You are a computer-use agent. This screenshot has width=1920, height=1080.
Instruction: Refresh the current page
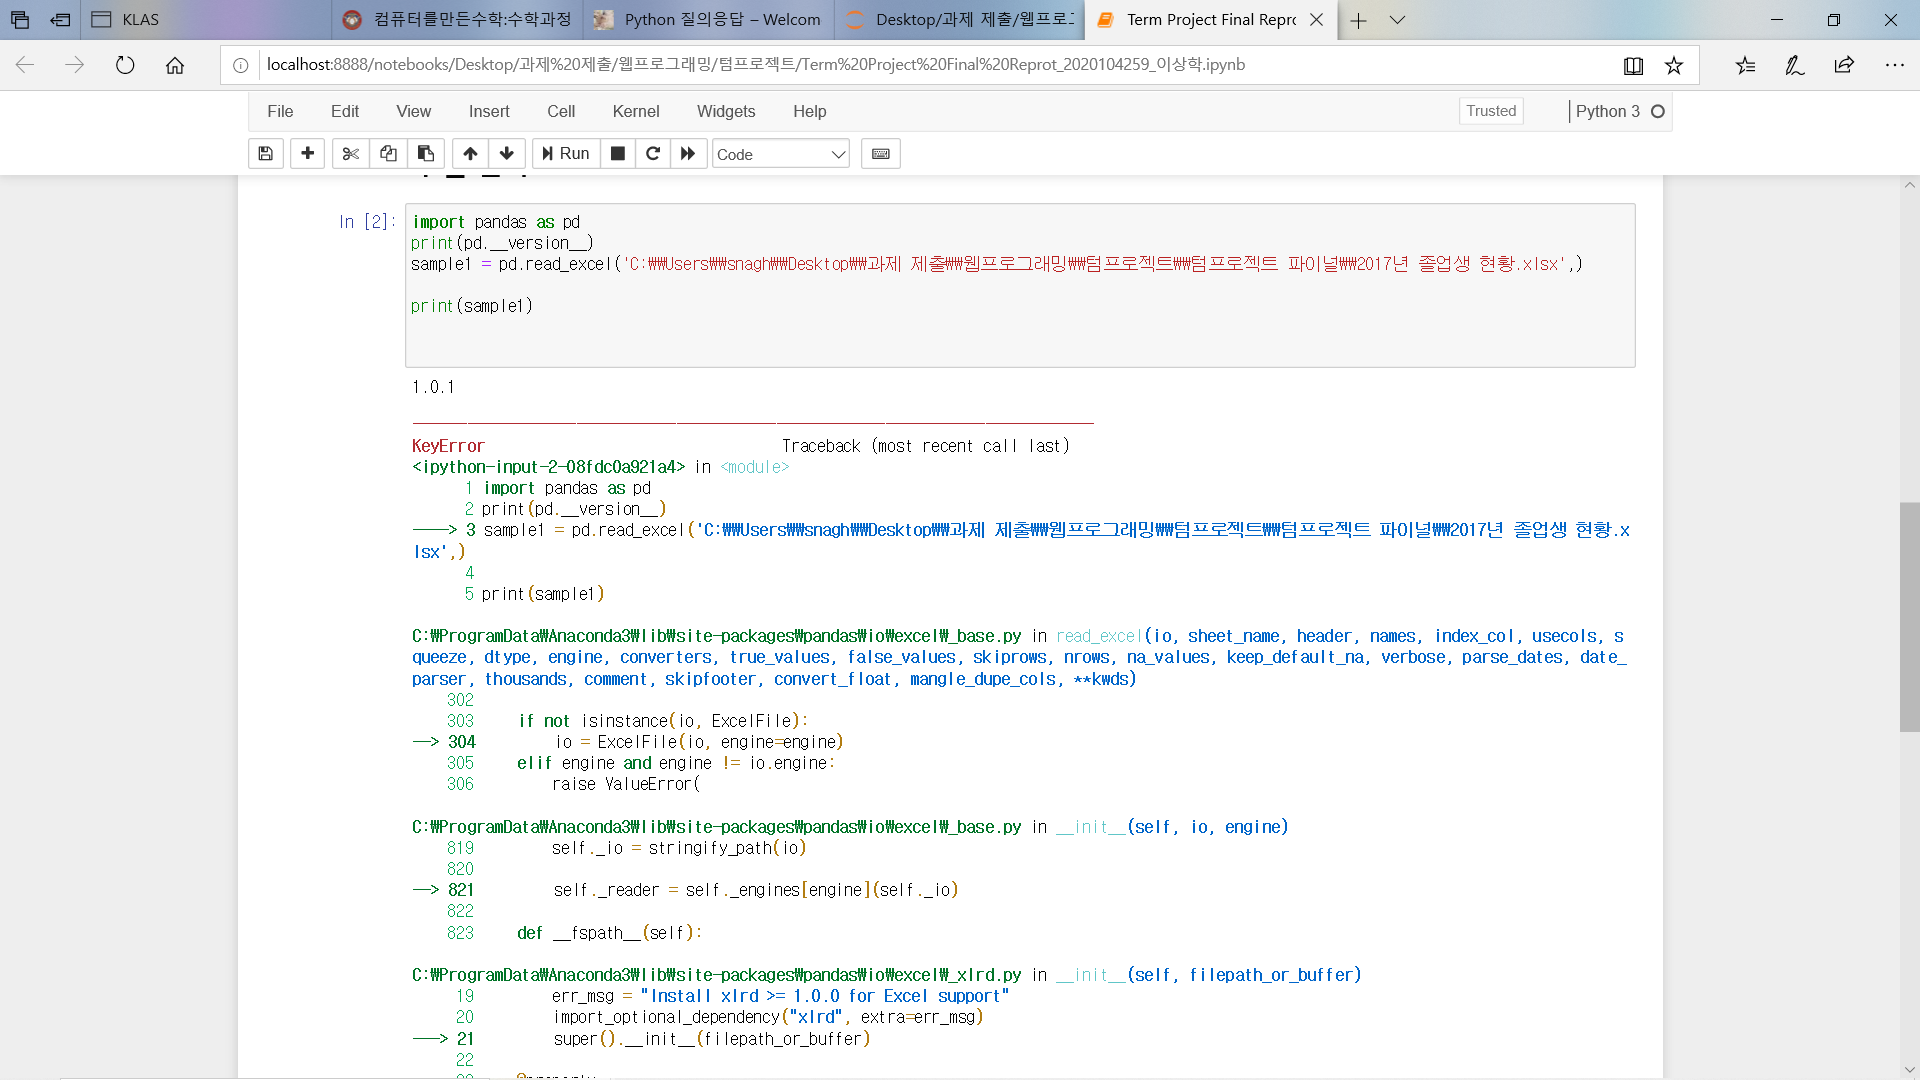coord(125,65)
